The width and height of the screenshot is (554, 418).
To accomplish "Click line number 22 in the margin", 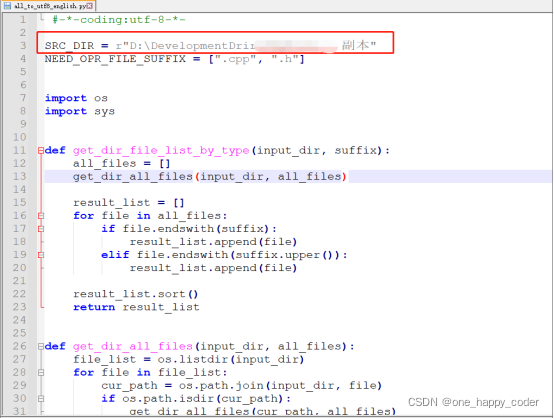I will coord(20,294).
